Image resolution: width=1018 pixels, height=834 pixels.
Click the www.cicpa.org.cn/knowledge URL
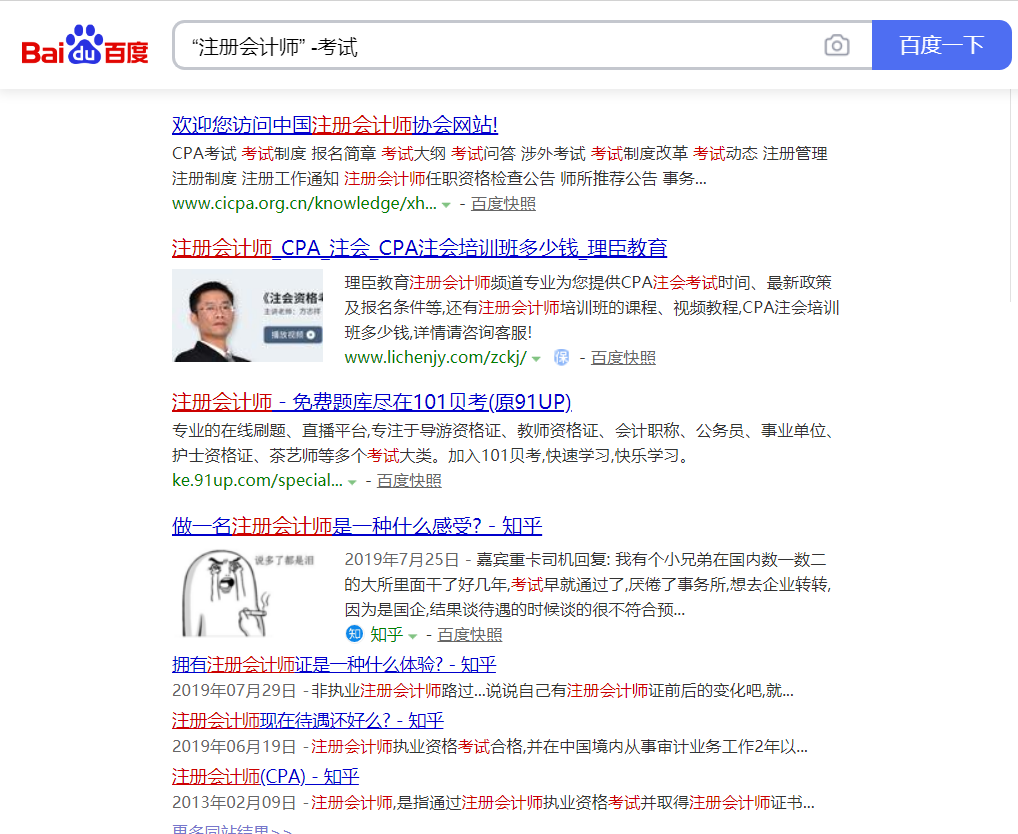304,204
